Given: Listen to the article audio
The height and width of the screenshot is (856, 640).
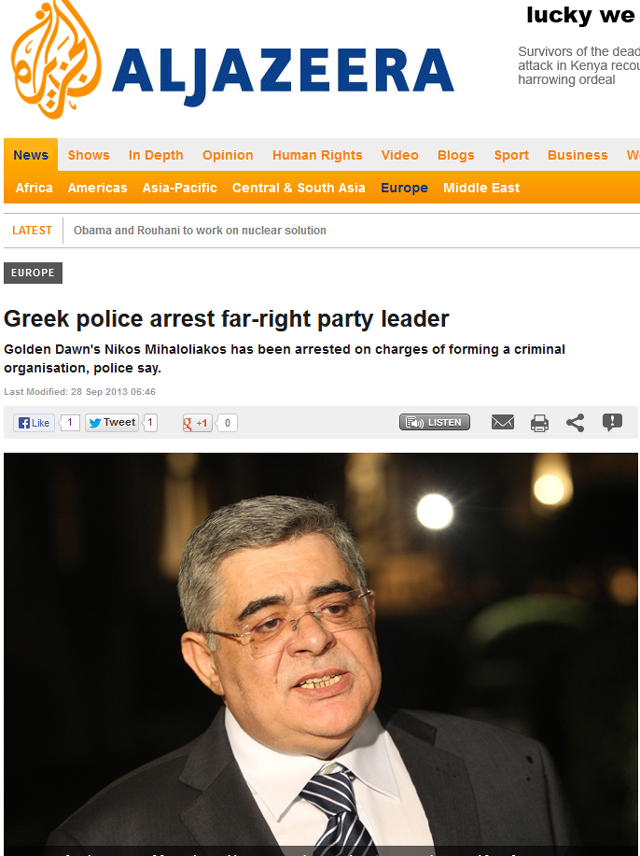Looking at the screenshot, I should pos(434,422).
